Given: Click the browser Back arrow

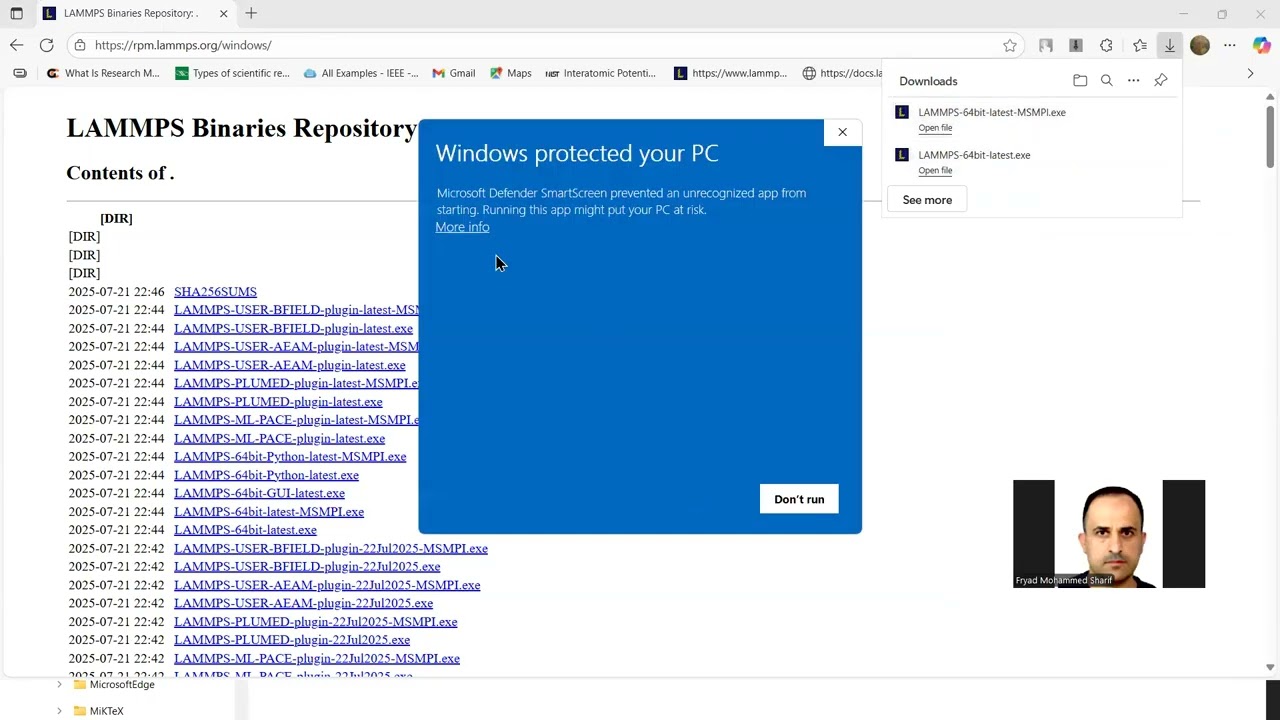Looking at the screenshot, I should (17, 45).
